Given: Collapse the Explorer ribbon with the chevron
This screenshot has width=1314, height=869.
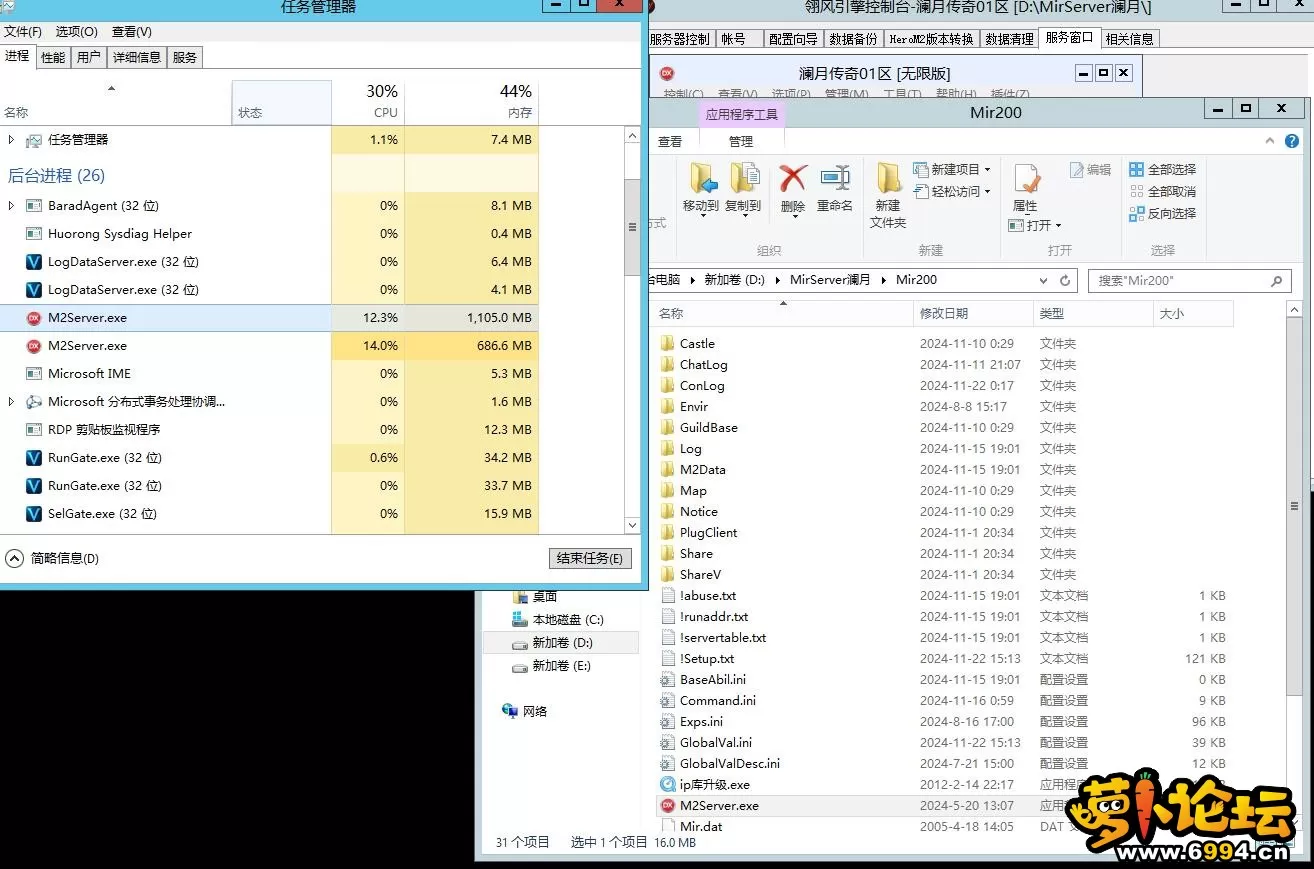Looking at the screenshot, I should [x=1270, y=142].
